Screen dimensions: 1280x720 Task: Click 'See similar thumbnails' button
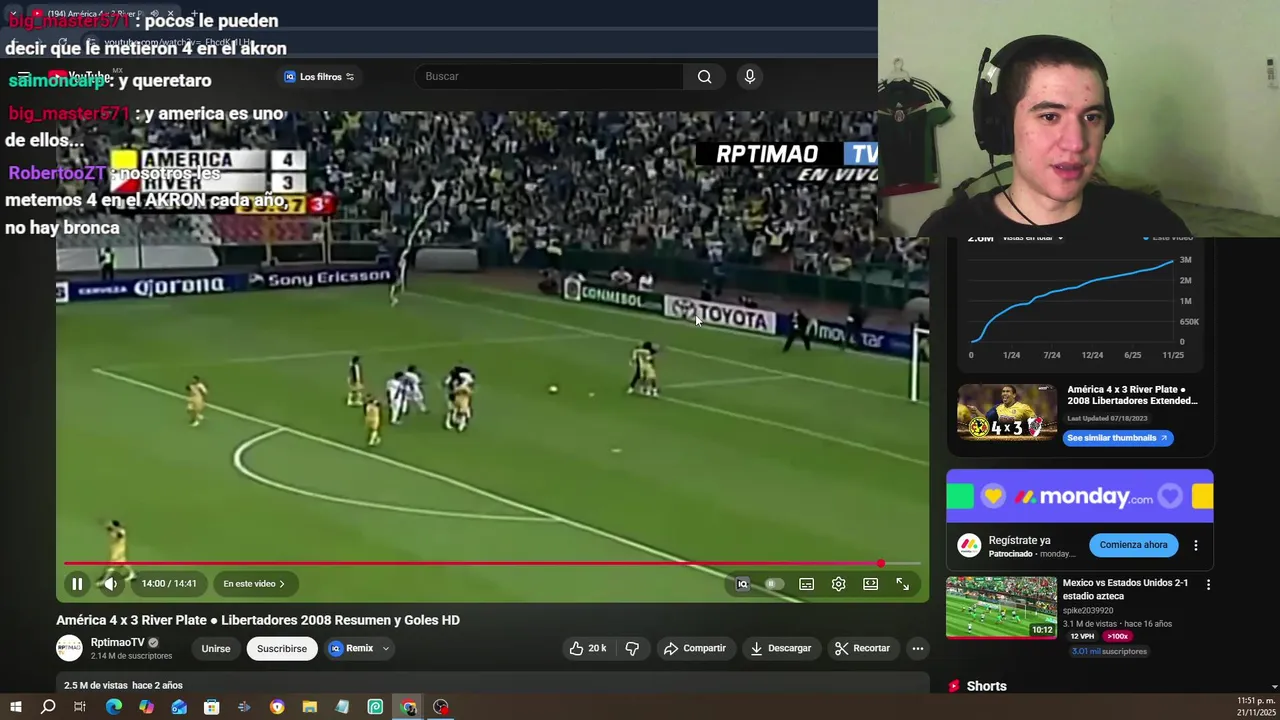[1117, 438]
